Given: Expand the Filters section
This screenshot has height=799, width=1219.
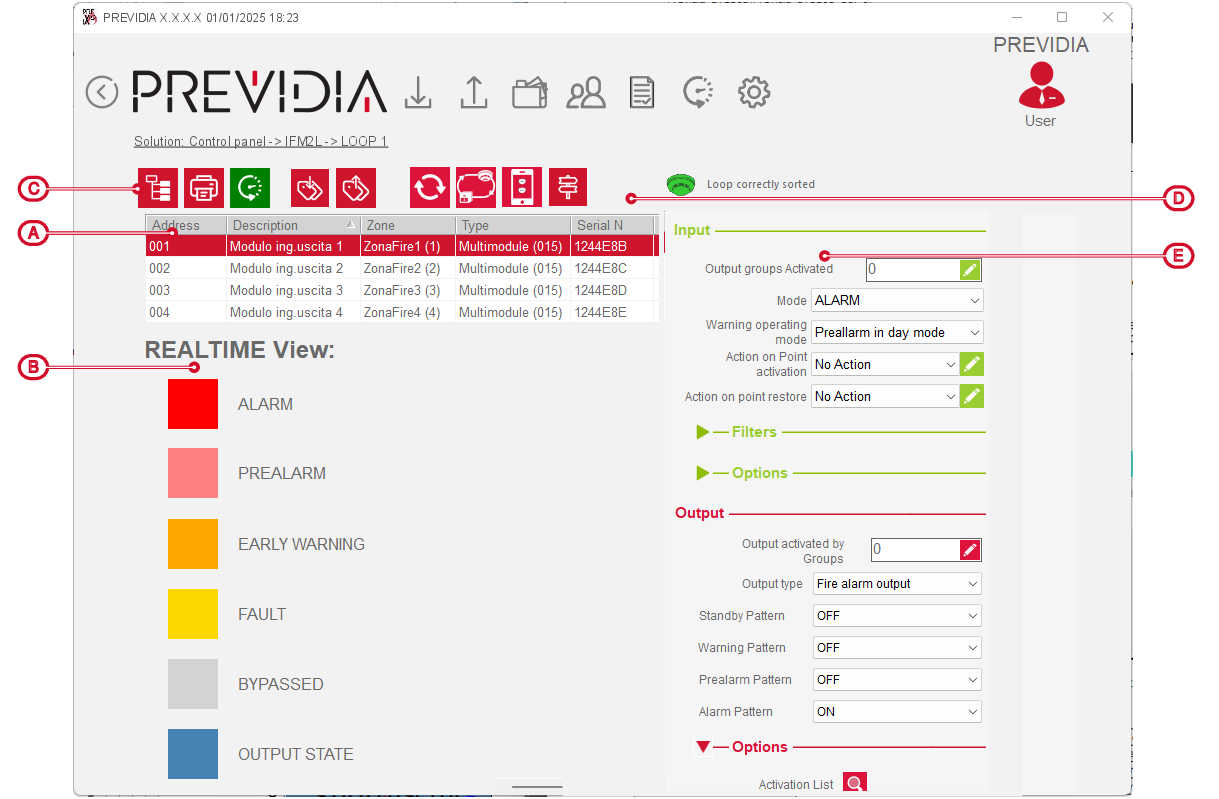Looking at the screenshot, I should click(x=703, y=432).
